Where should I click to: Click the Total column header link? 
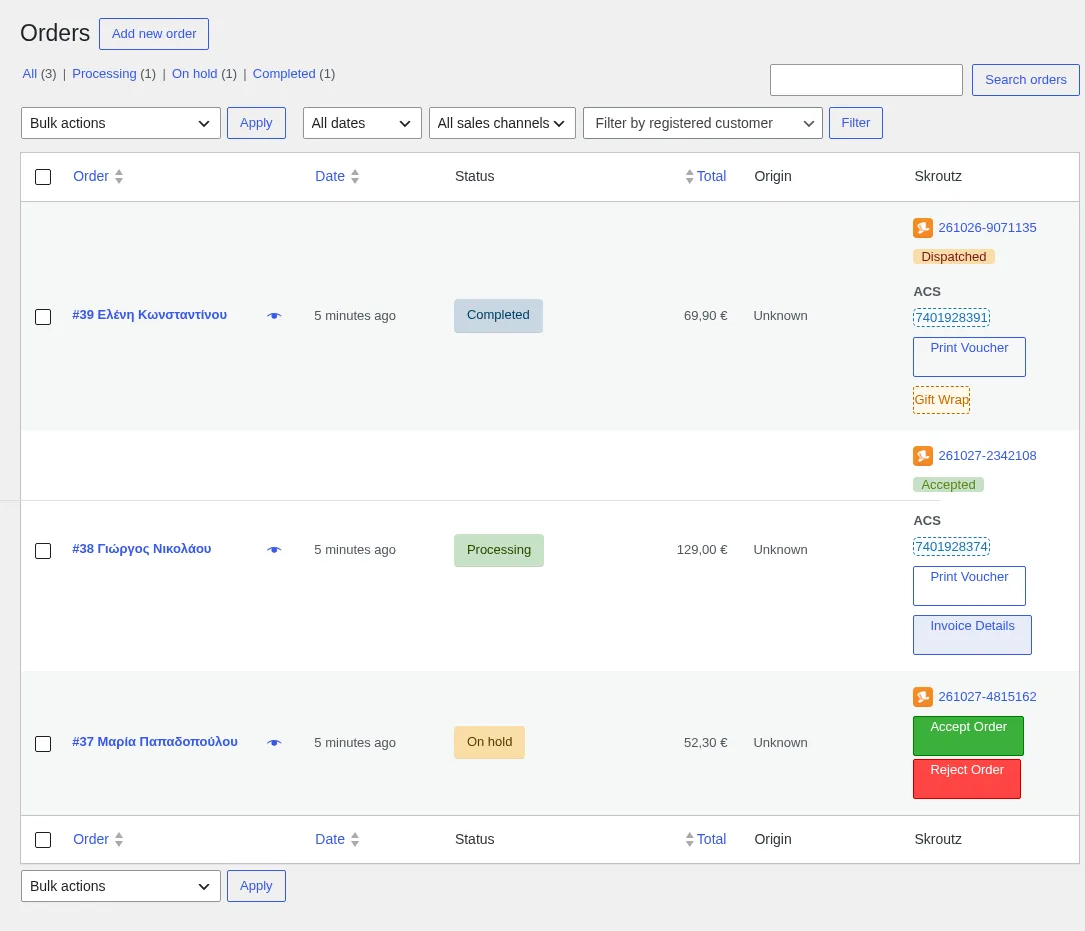click(711, 177)
